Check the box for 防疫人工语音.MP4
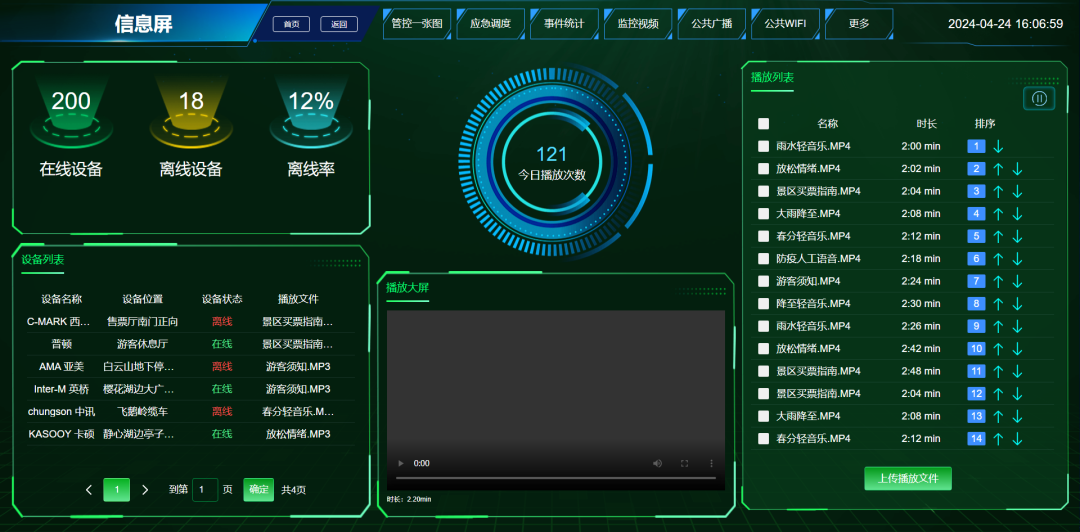This screenshot has height=532, width=1080. coord(764,259)
